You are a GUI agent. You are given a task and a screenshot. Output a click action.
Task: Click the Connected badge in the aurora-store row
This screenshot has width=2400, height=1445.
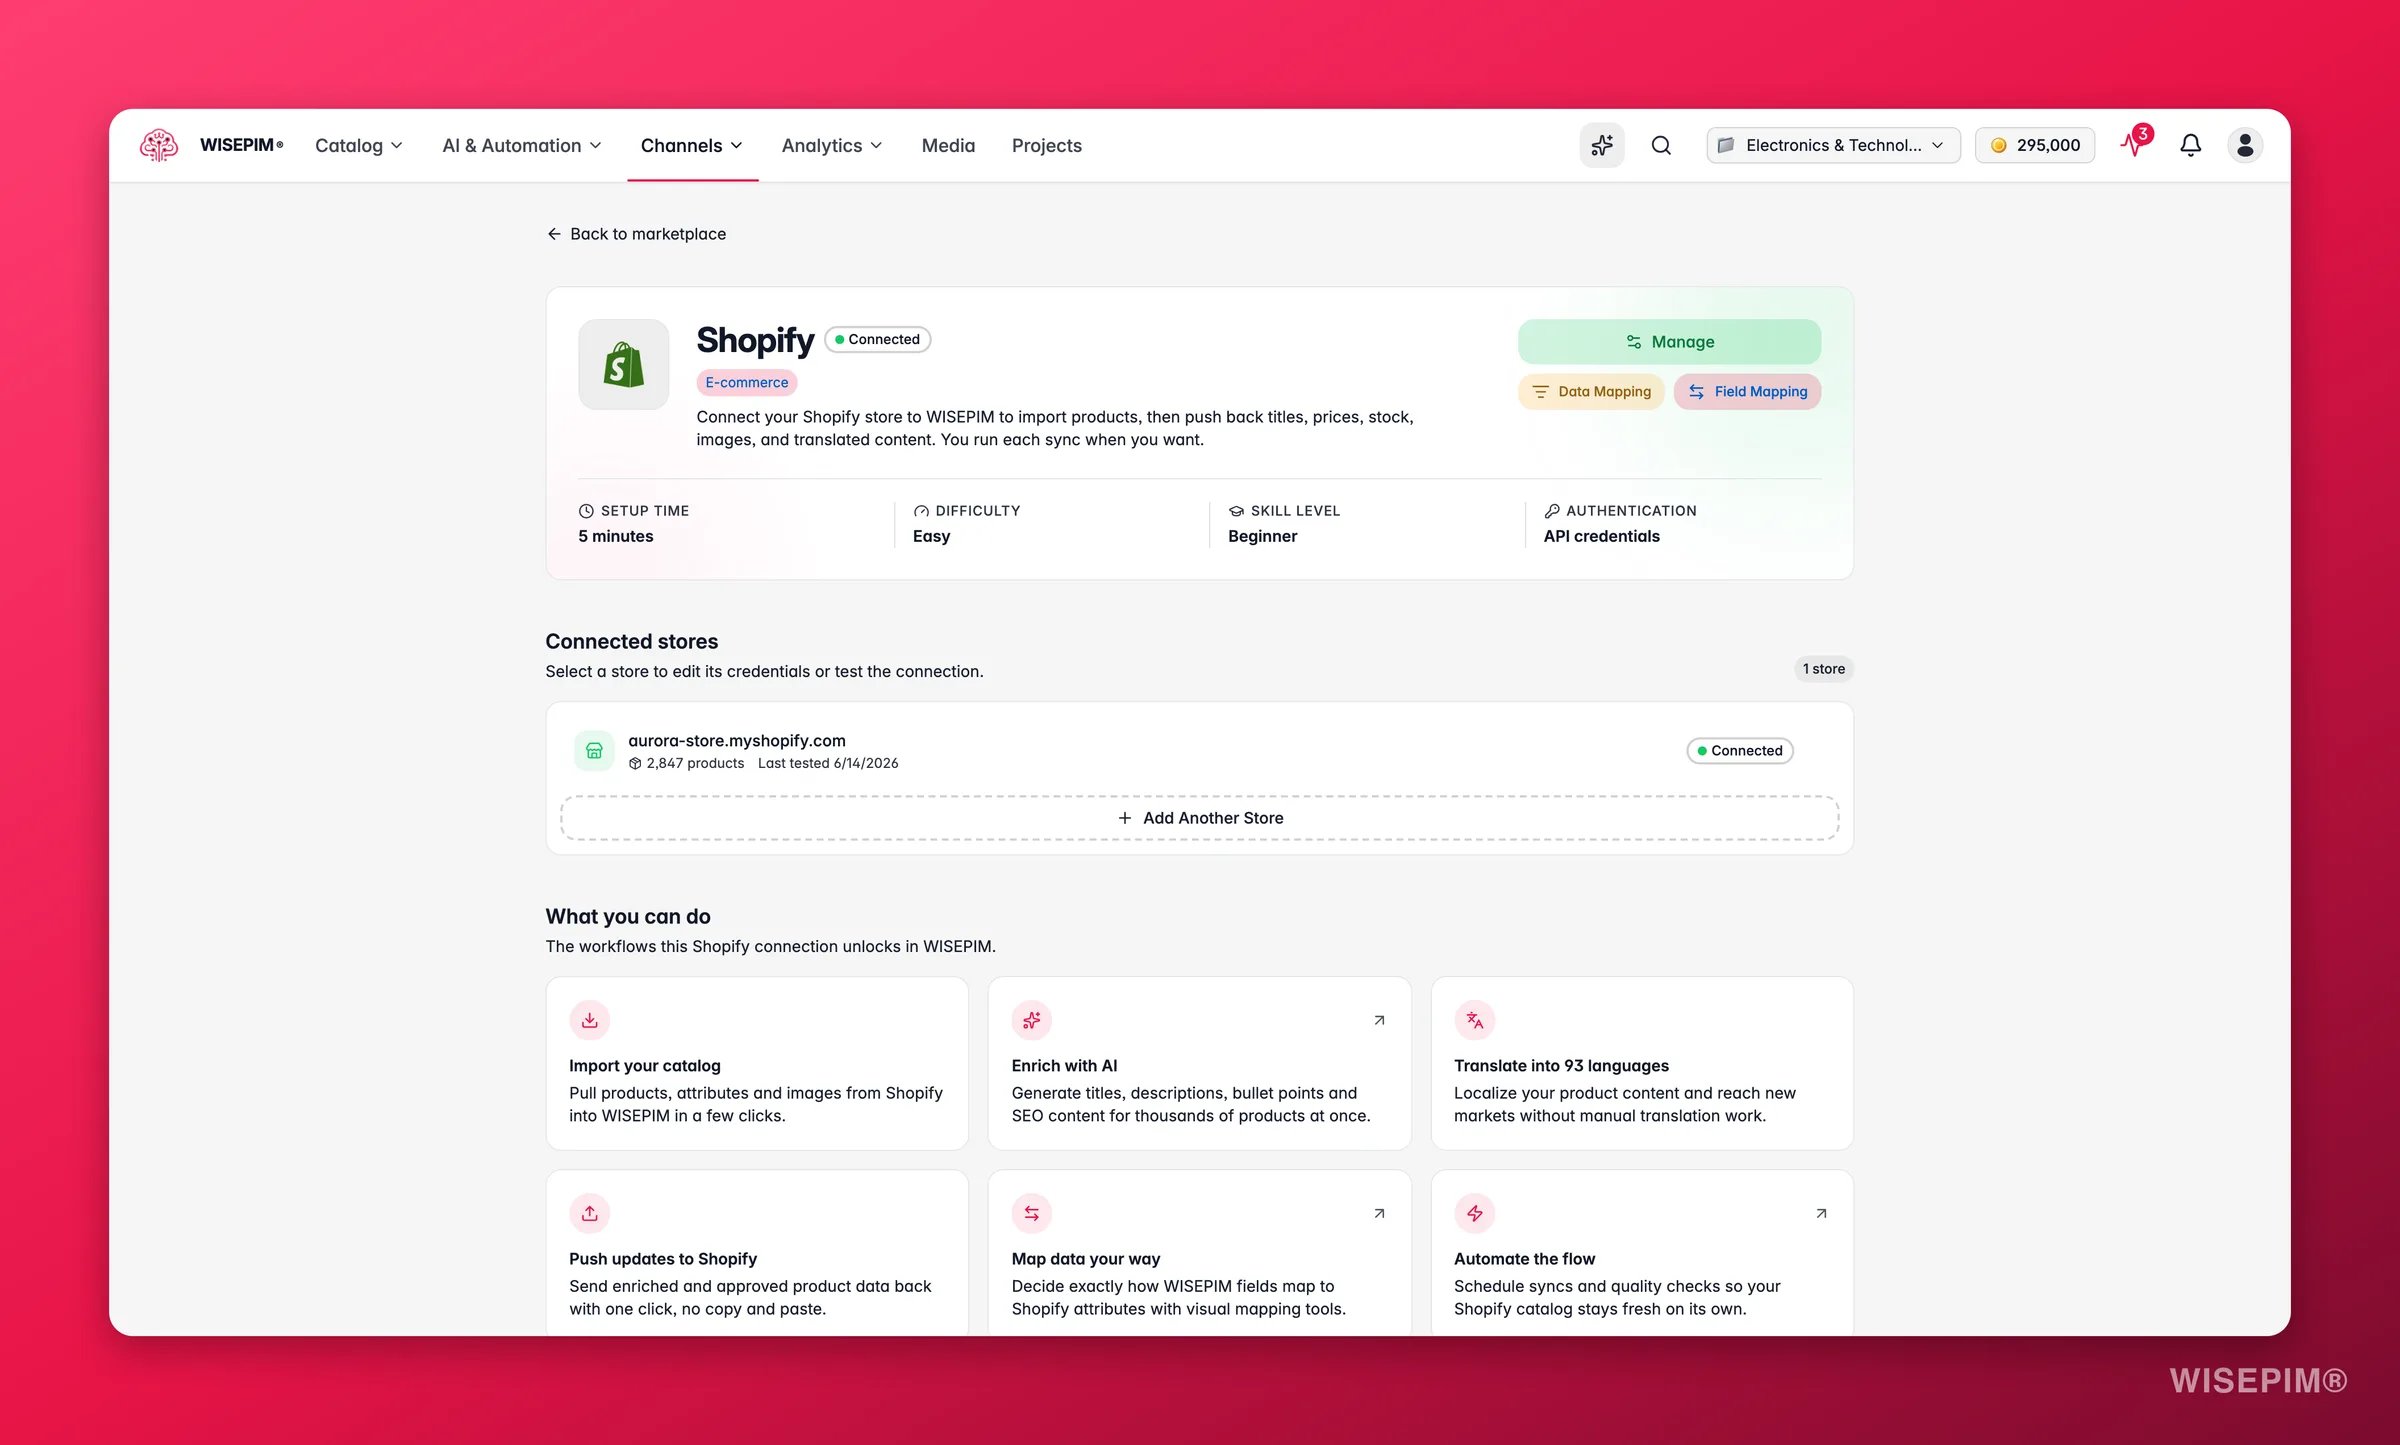pos(1740,751)
